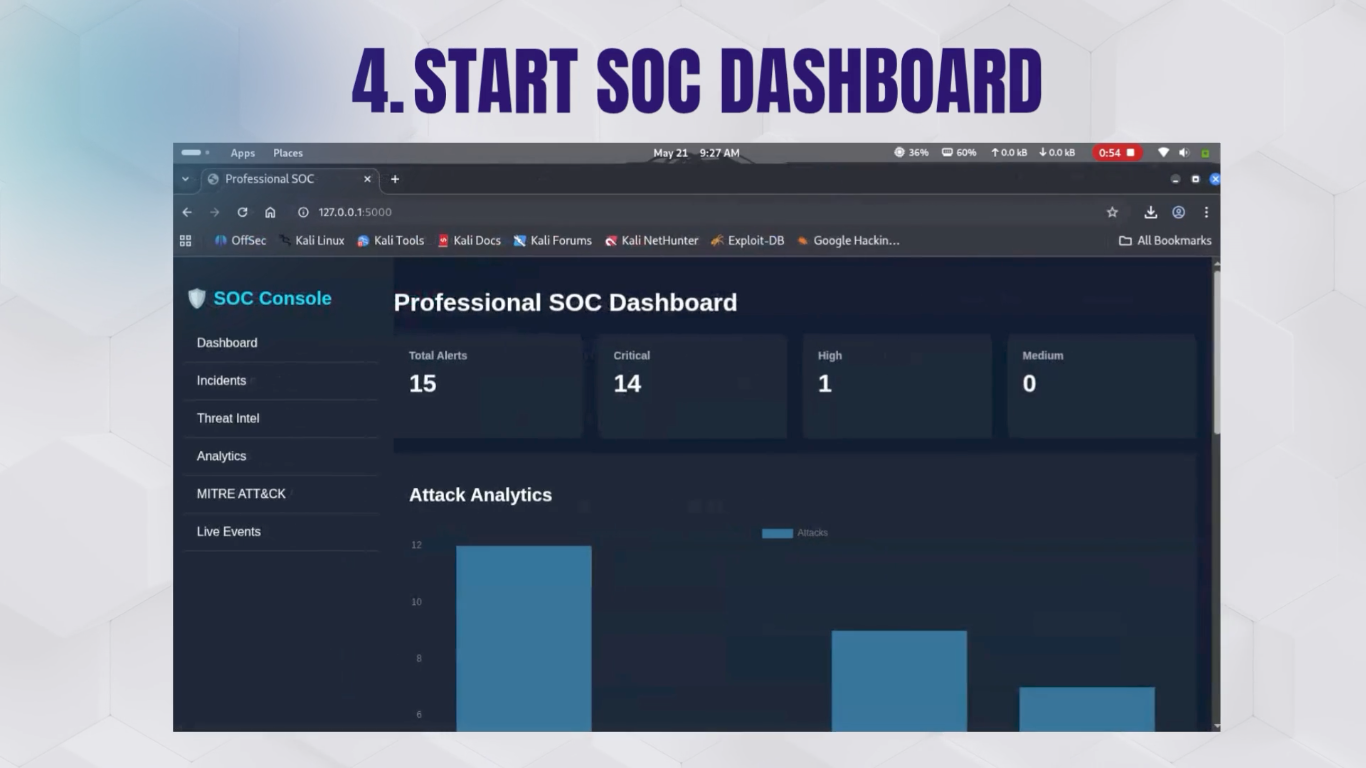Open the All Bookmarks folder
The image size is (1366, 768).
1165,240
